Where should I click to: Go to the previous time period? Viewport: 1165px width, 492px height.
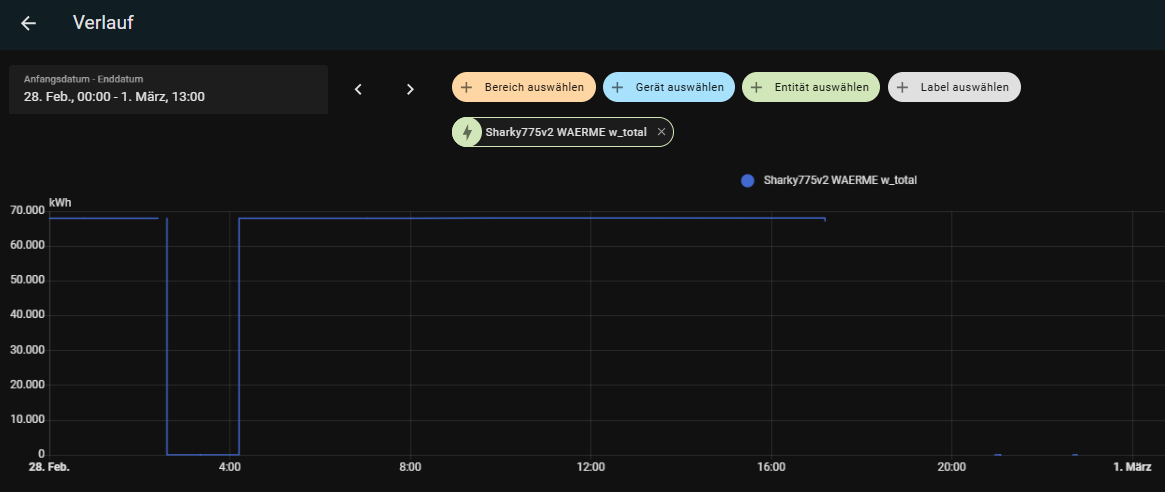pos(358,89)
